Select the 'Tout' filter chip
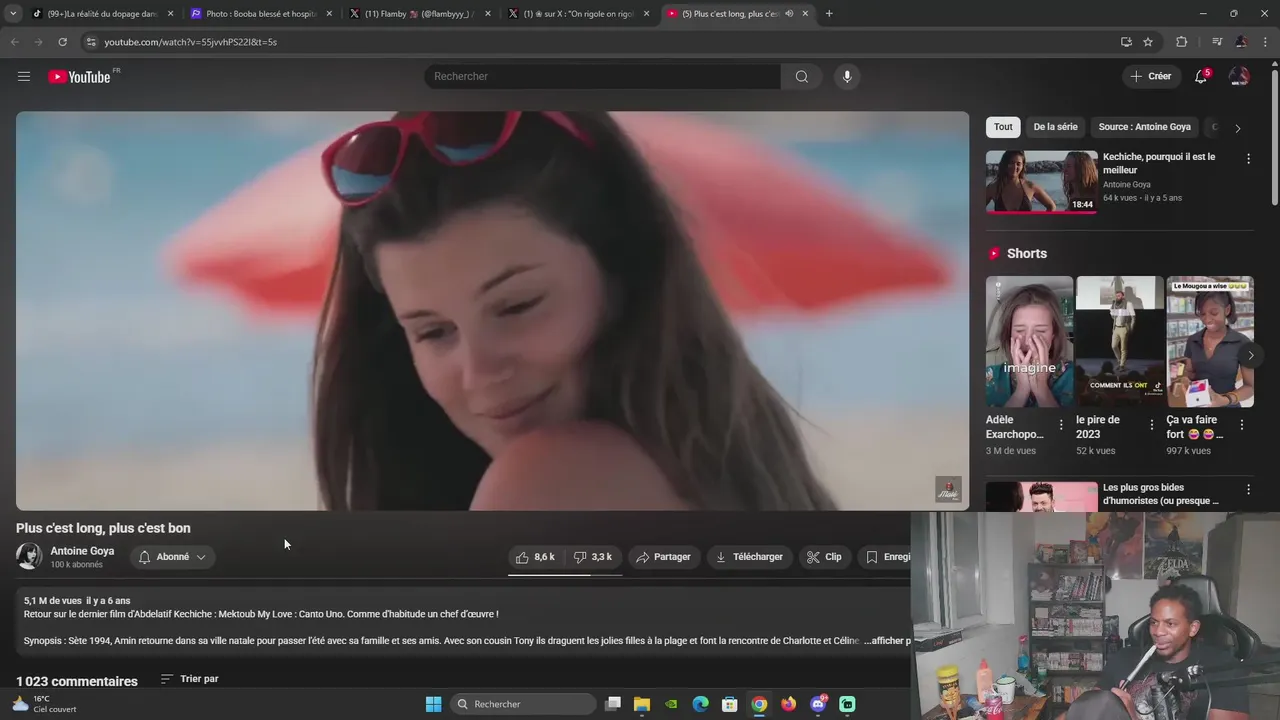The image size is (1280, 720). pyautogui.click(x=1003, y=127)
